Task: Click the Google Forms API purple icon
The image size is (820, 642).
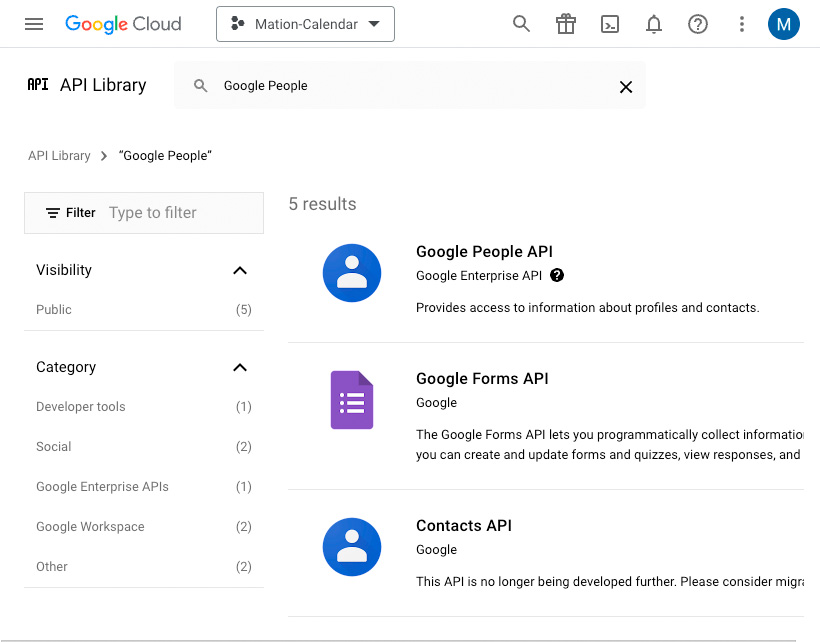Action: click(352, 400)
